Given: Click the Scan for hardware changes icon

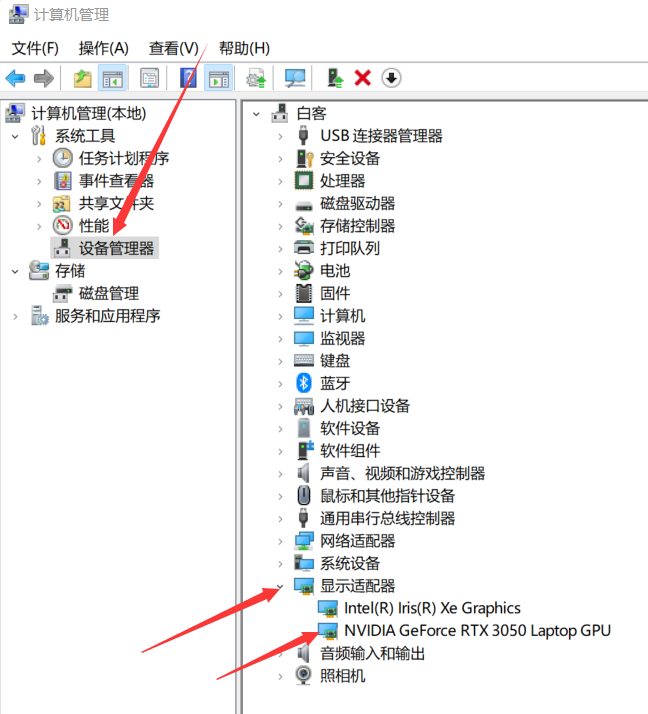Looking at the screenshot, I should coord(295,78).
